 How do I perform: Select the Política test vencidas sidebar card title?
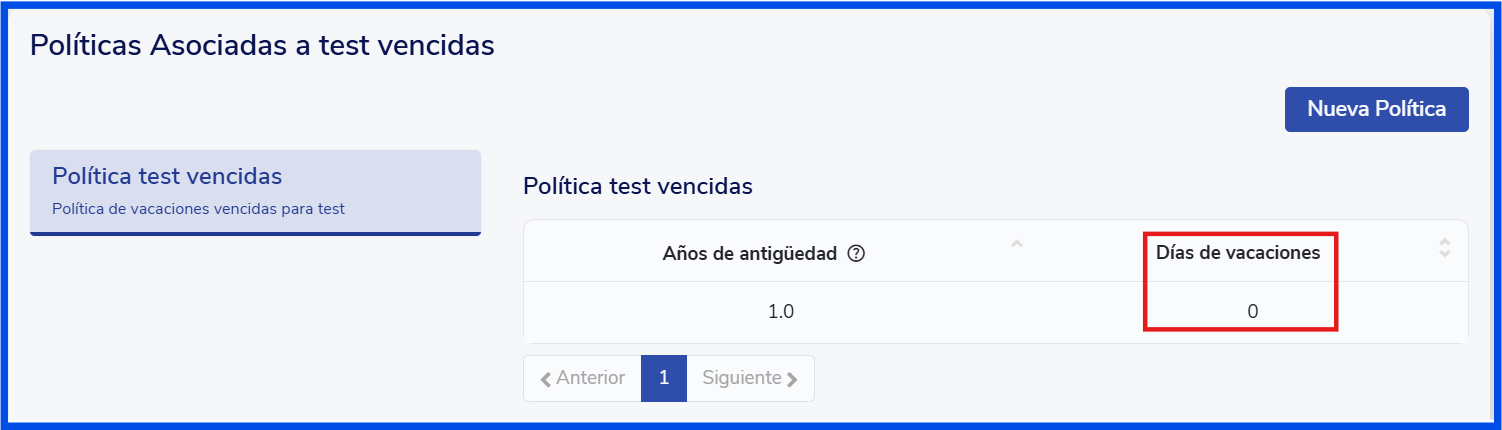click(x=167, y=177)
